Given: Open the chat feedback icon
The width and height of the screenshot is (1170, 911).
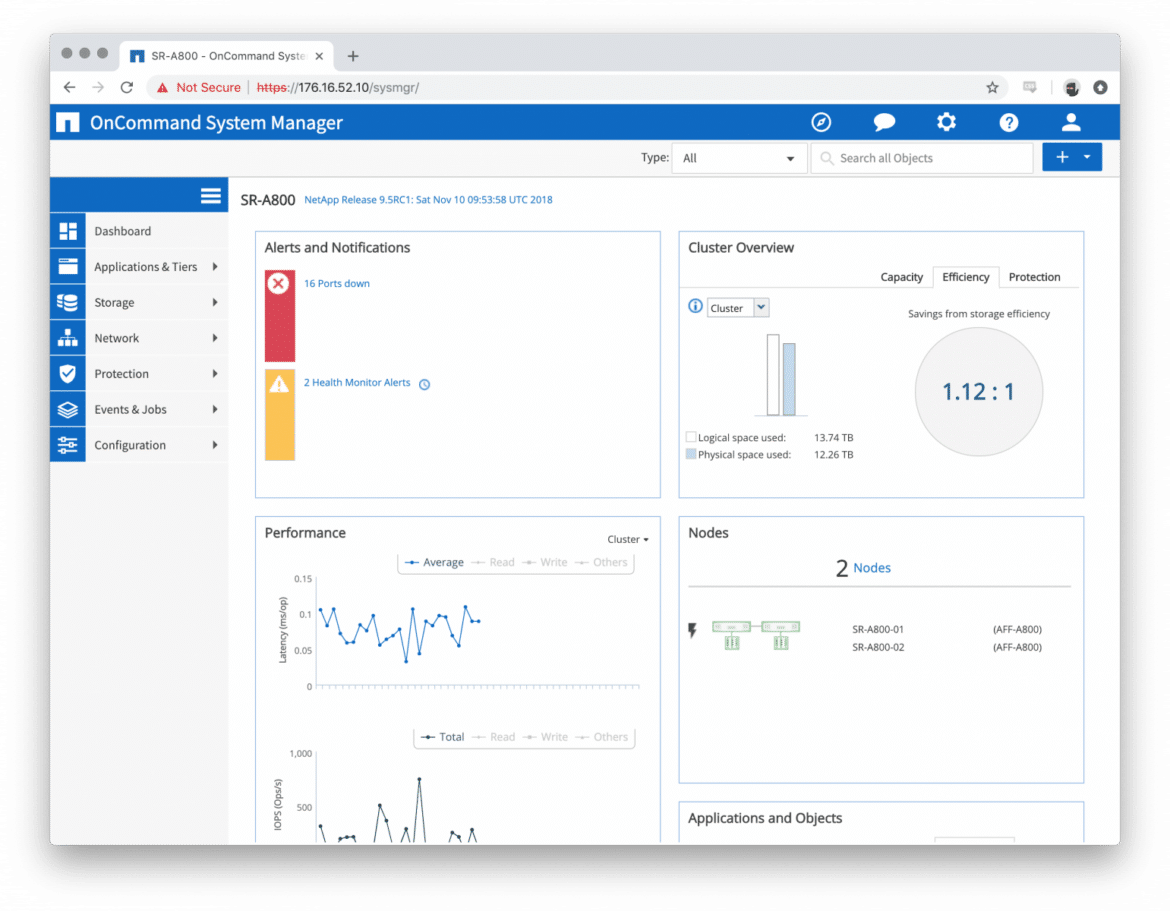Looking at the screenshot, I should pos(884,122).
